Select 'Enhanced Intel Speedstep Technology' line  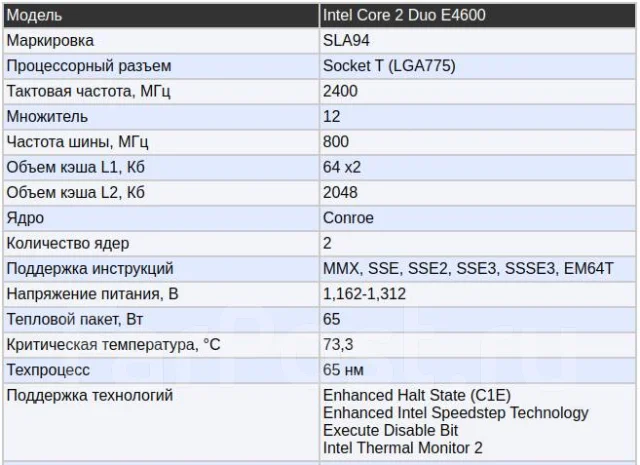(x=456, y=413)
